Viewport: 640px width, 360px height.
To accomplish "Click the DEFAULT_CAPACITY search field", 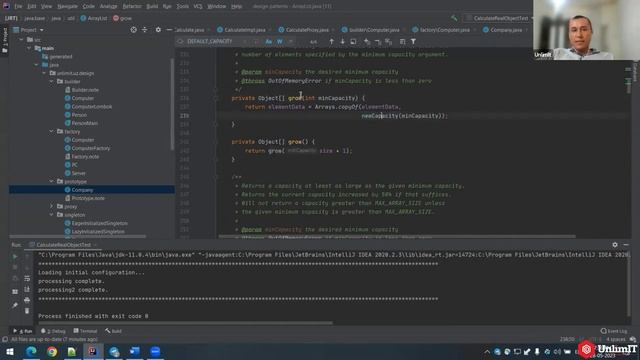I will tap(210, 41).
